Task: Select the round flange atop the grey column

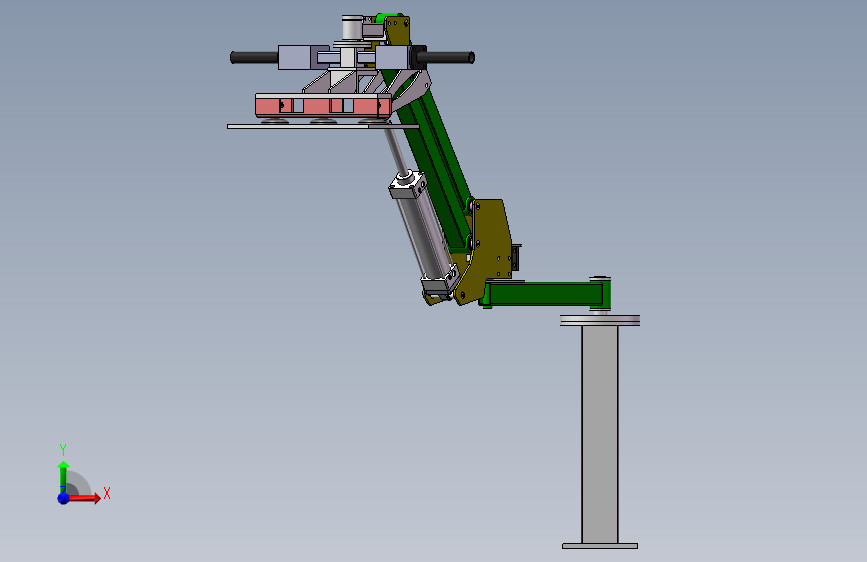Action: click(x=600, y=320)
